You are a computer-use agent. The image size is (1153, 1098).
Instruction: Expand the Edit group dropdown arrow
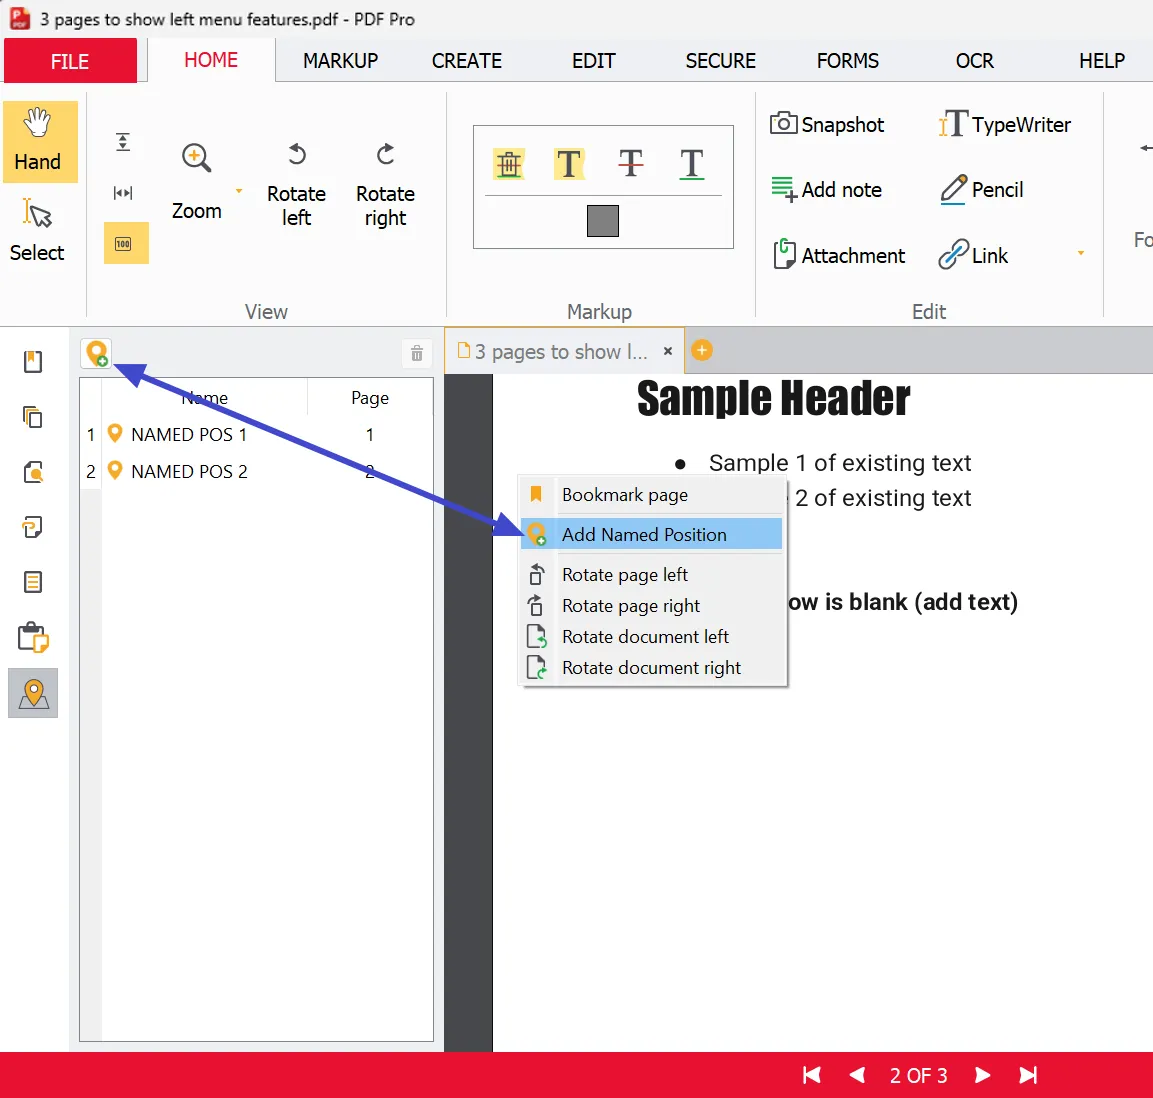(x=1081, y=254)
